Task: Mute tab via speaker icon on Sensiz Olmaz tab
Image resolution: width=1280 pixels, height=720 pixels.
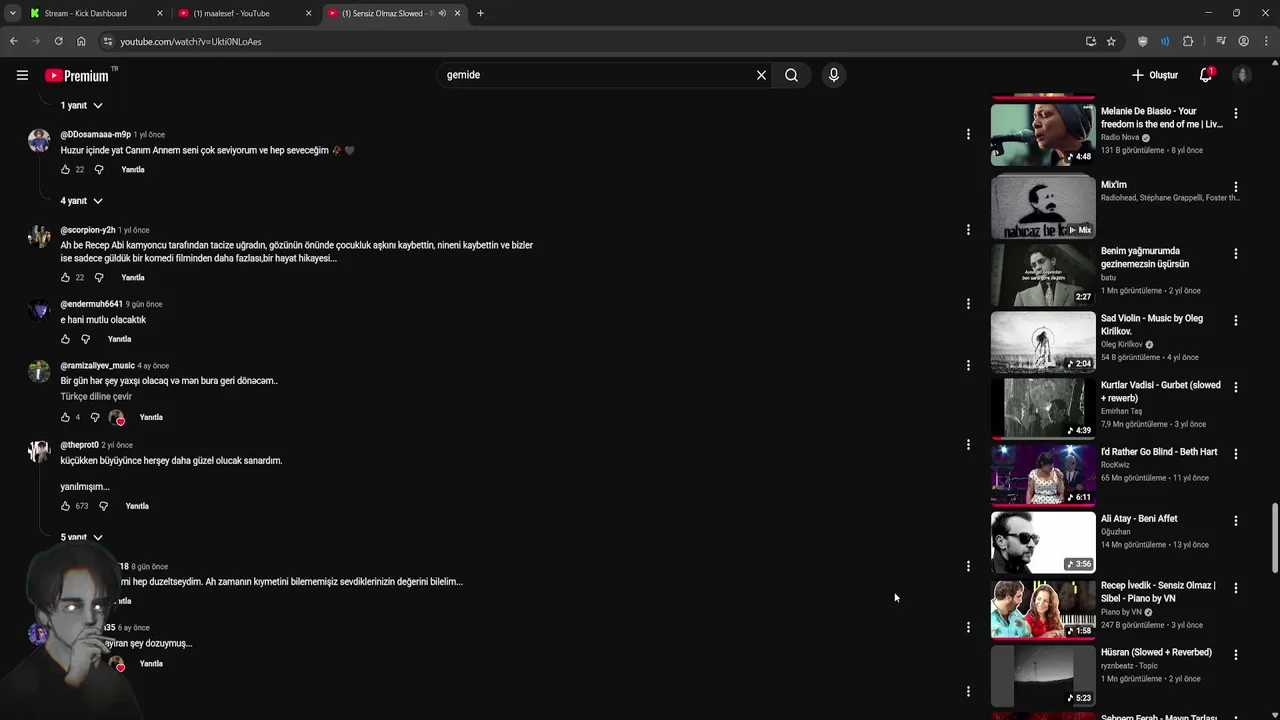Action: pyautogui.click(x=442, y=13)
